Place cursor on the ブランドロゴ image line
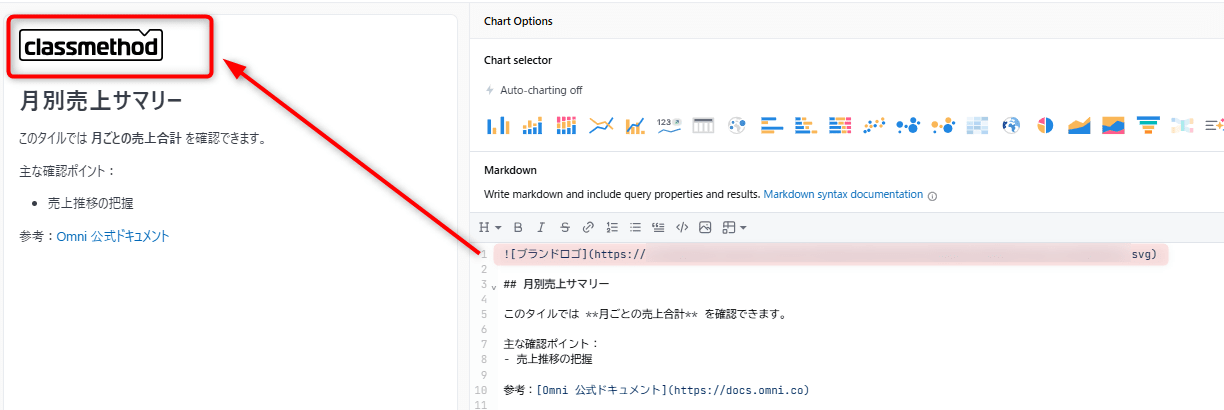The image size is (1224, 410). tap(830, 255)
